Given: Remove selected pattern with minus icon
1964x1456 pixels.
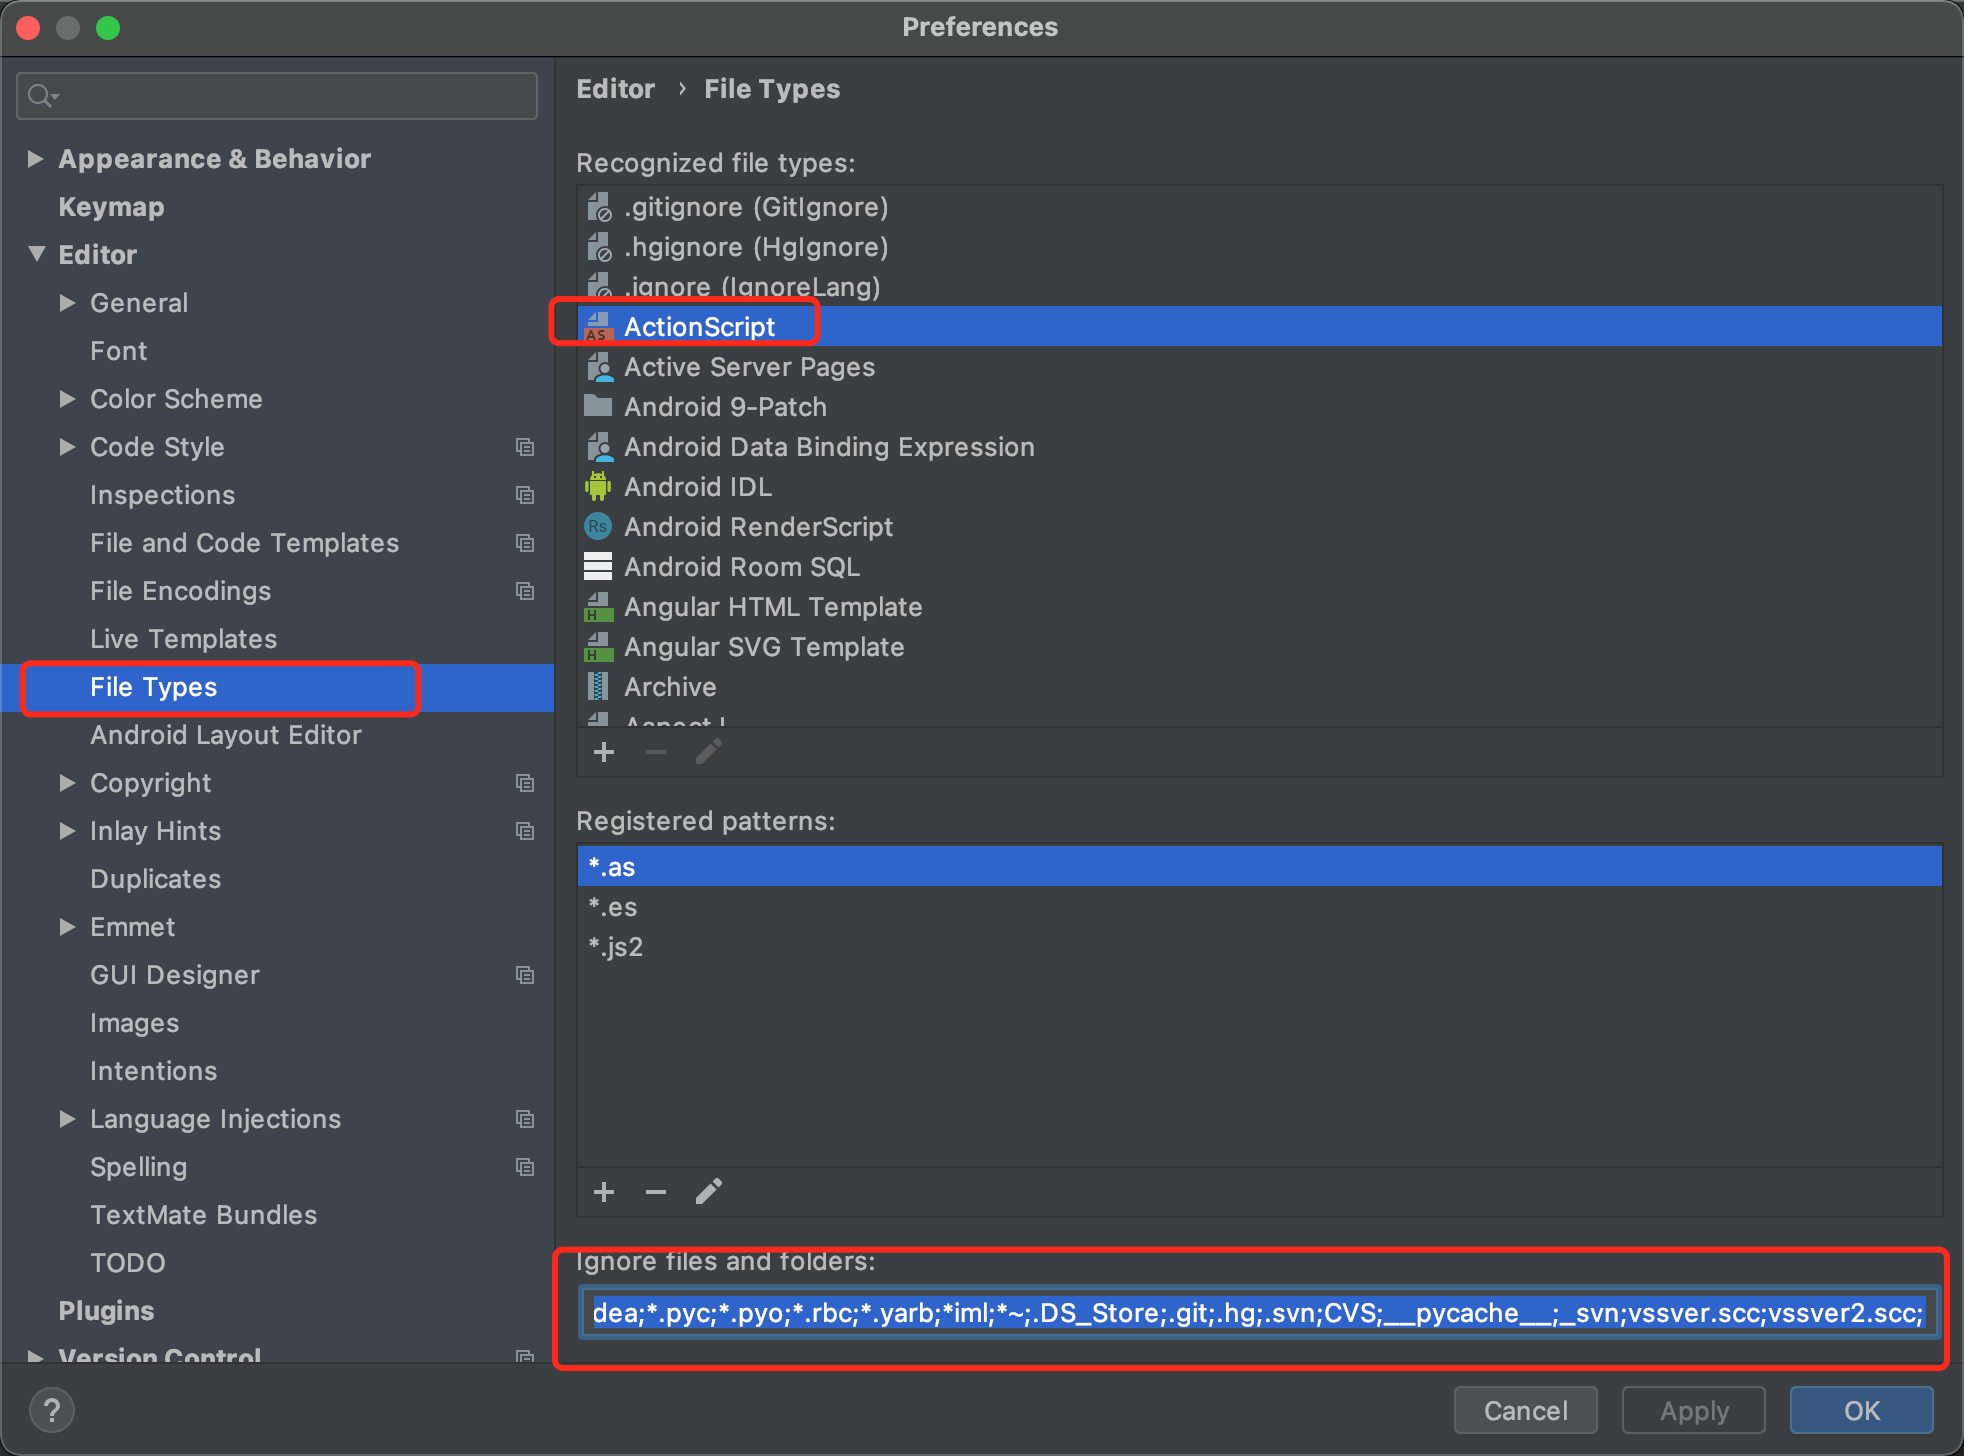Looking at the screenshot, I should click(x=656, y=1192).
